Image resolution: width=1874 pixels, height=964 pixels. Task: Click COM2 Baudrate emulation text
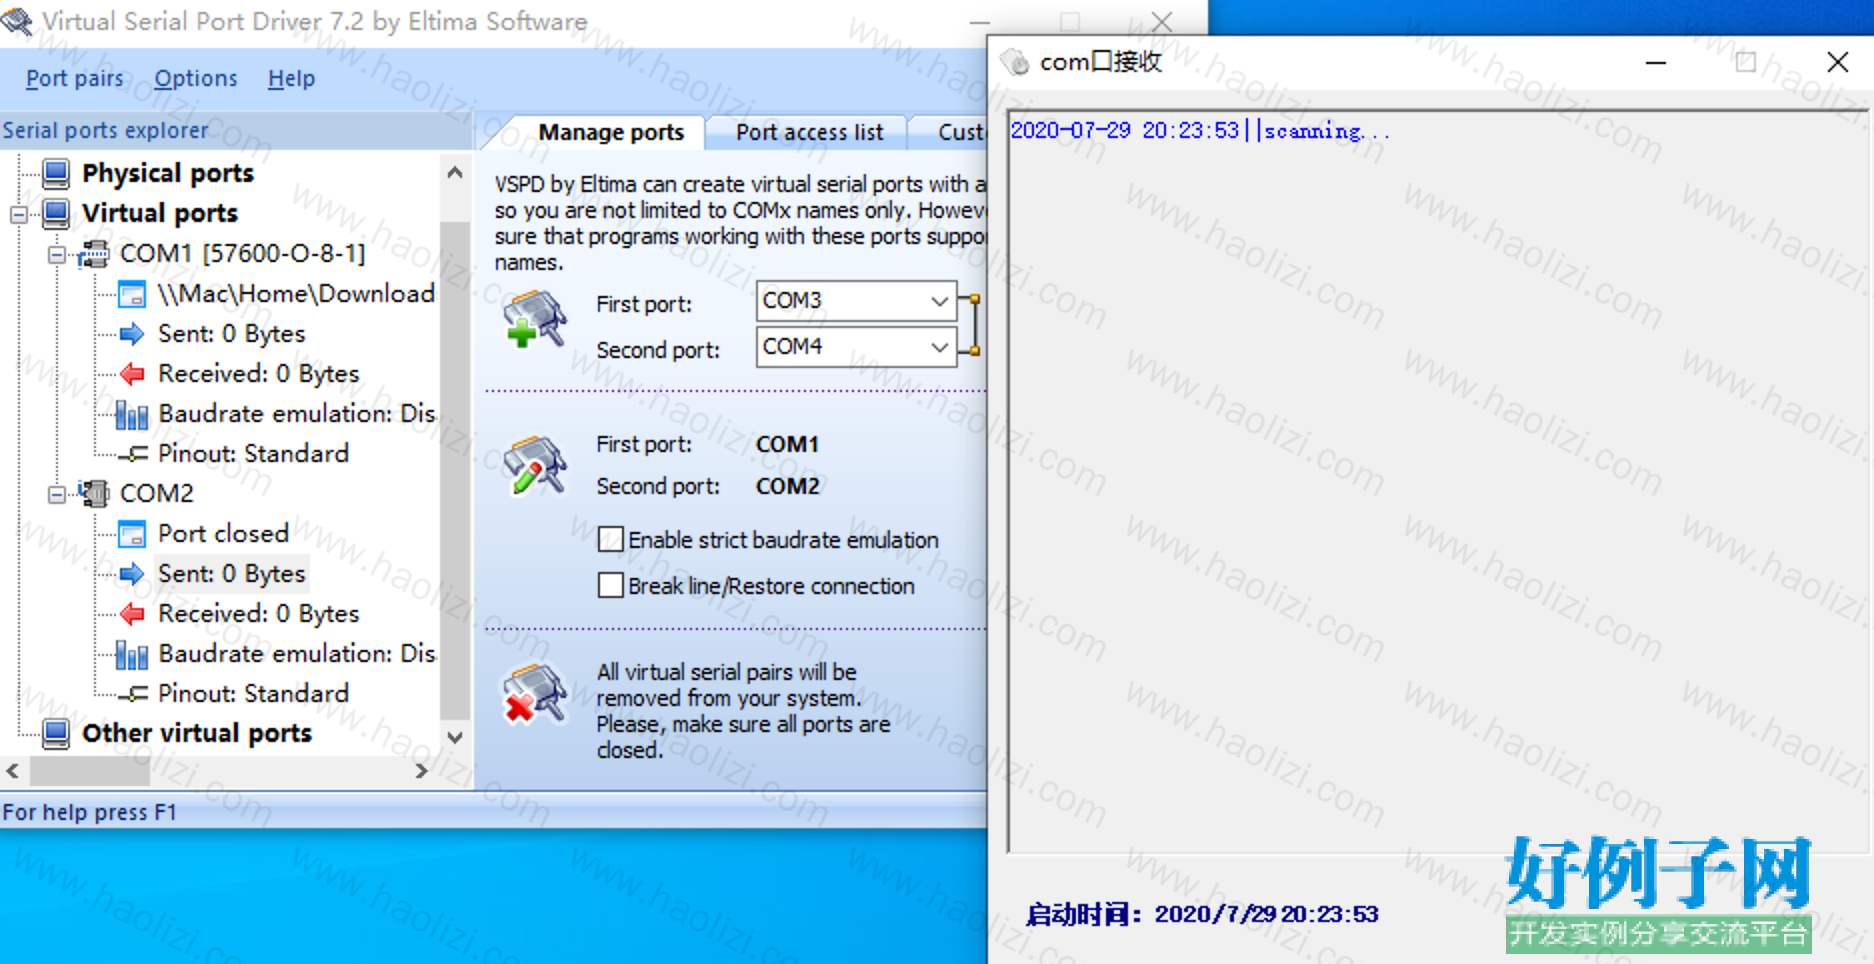[x=297, y=654]
